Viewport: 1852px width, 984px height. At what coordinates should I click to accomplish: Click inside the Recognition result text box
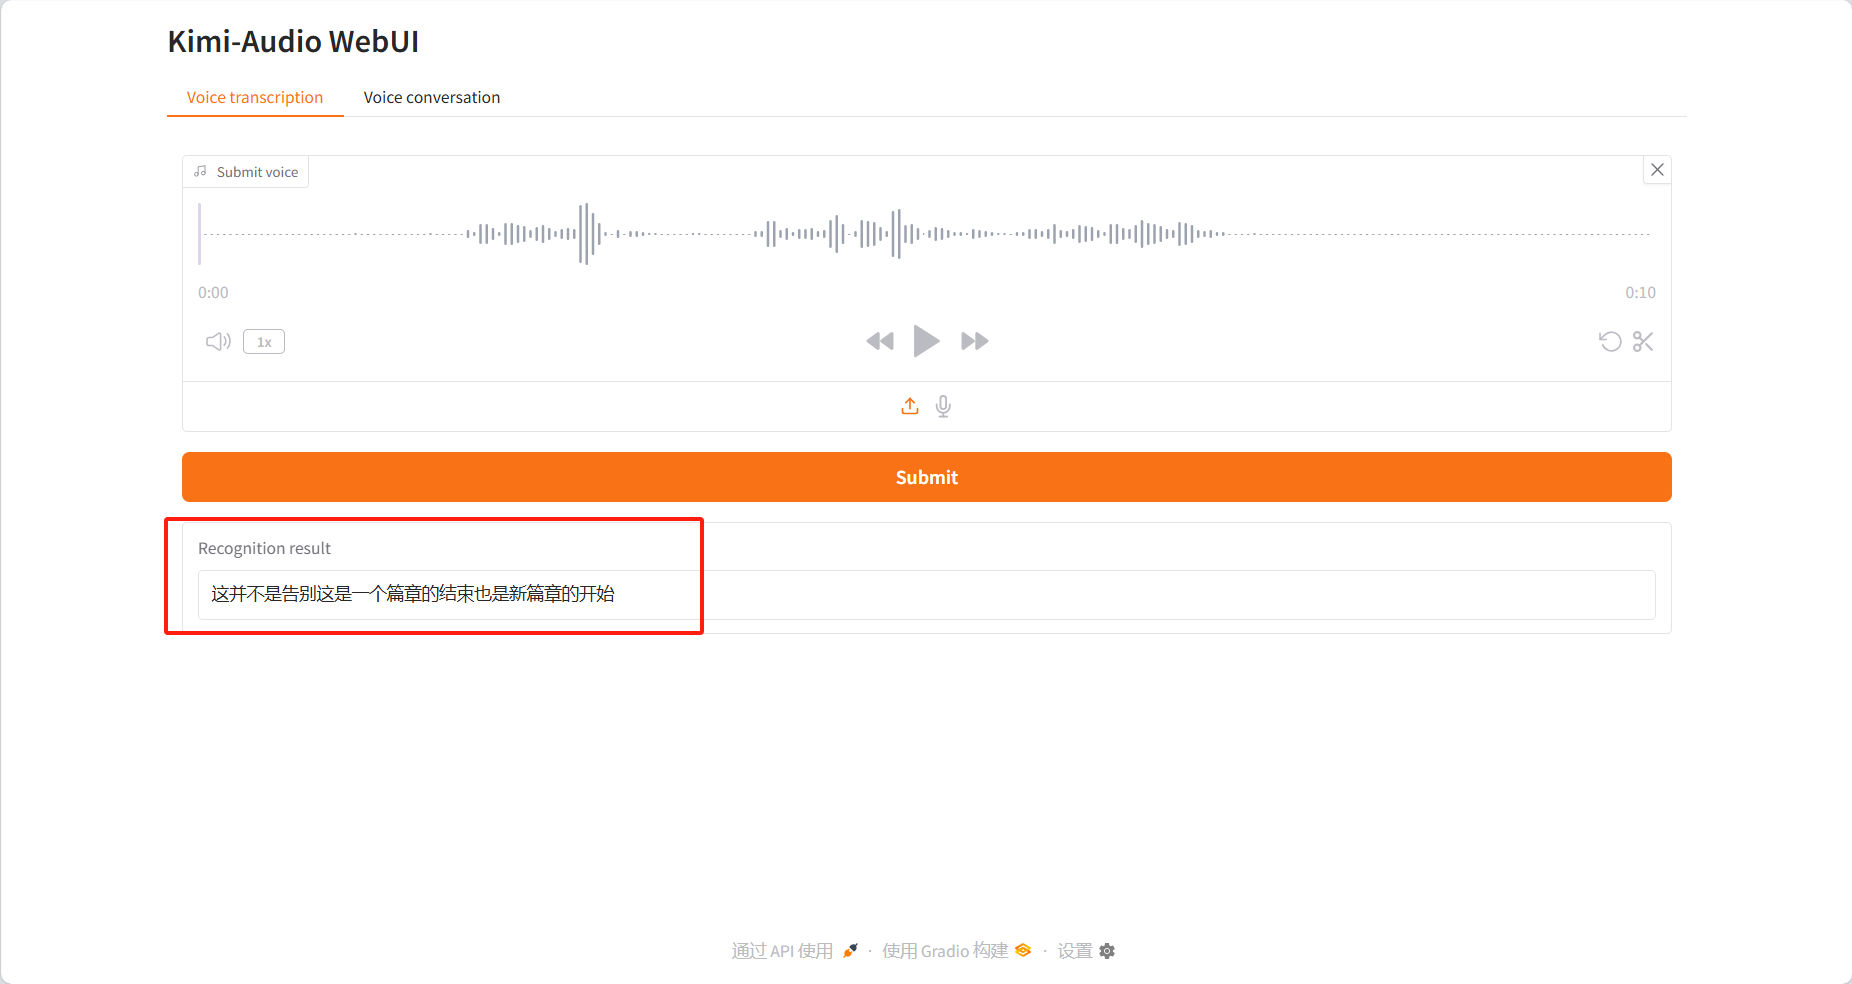pos(926,594)
